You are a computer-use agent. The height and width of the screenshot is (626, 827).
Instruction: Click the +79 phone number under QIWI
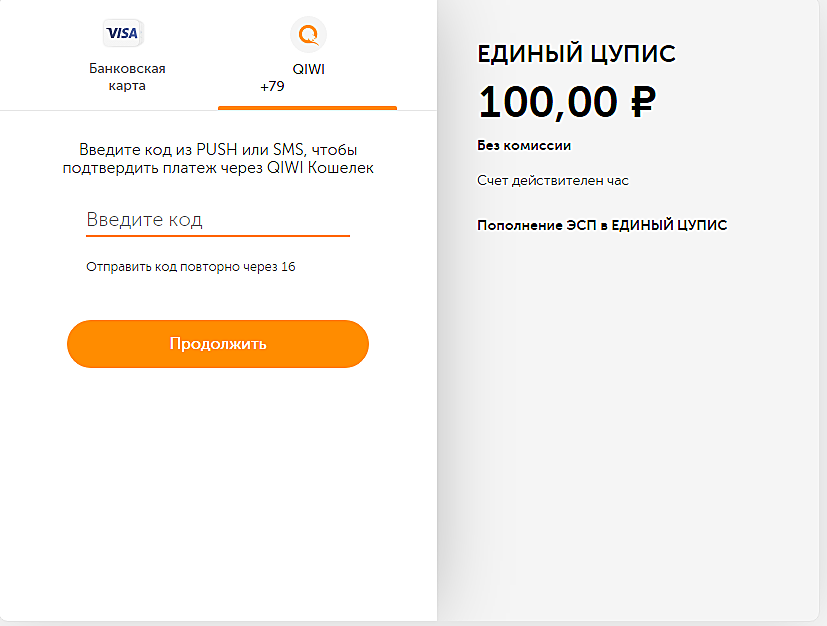272,86
